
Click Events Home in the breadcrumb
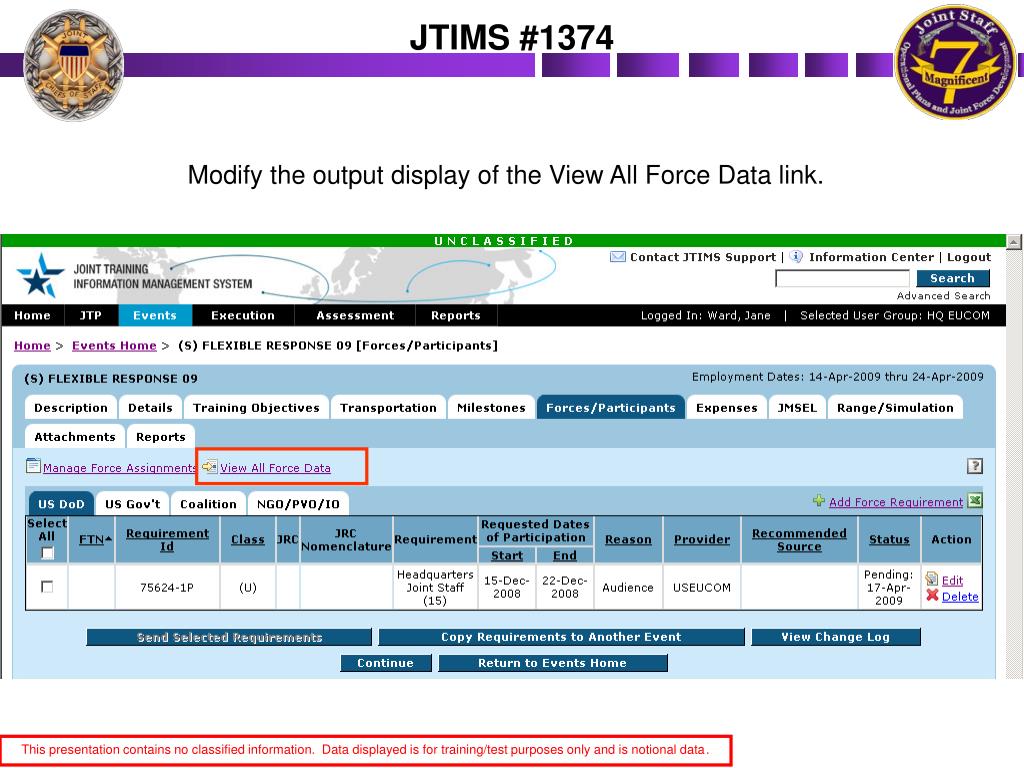pos(114,345)
